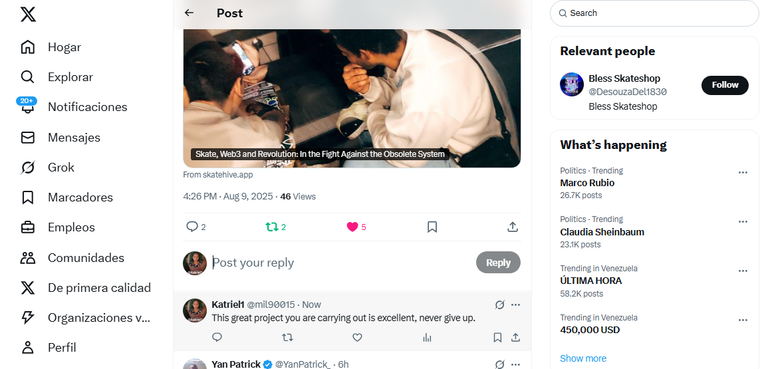Bookmark the main post
This screenshot has height=369, width=768.
pyautogui.click(x=432, y=226)
